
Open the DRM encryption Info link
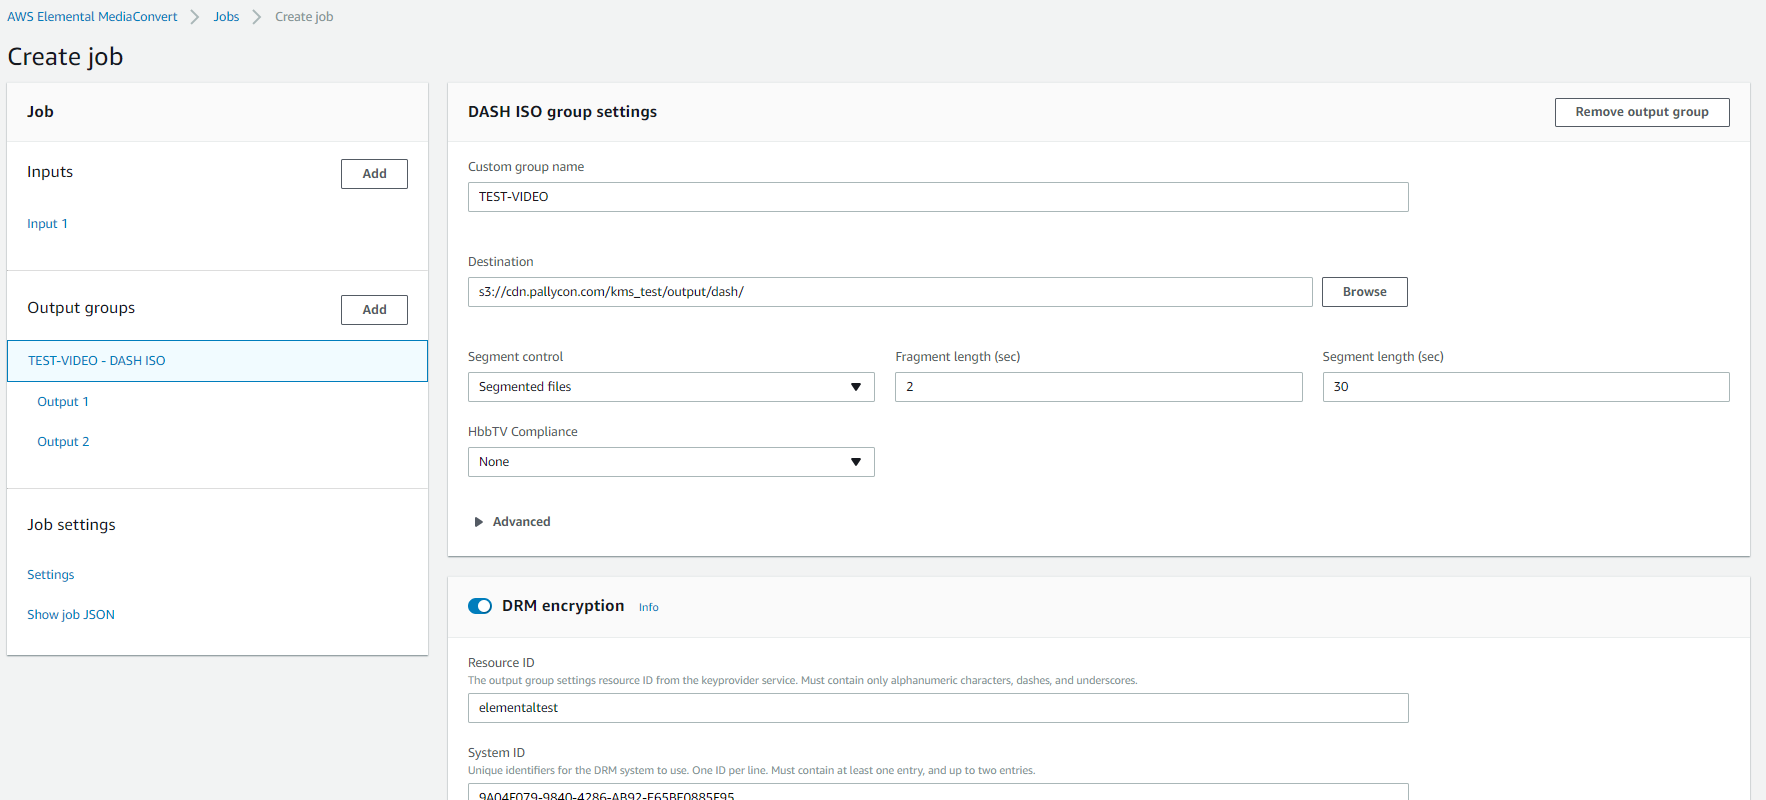coord(649,607)
